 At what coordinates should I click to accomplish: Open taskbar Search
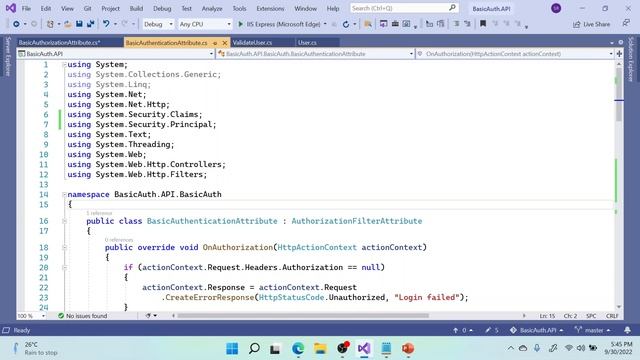(254, 349)
